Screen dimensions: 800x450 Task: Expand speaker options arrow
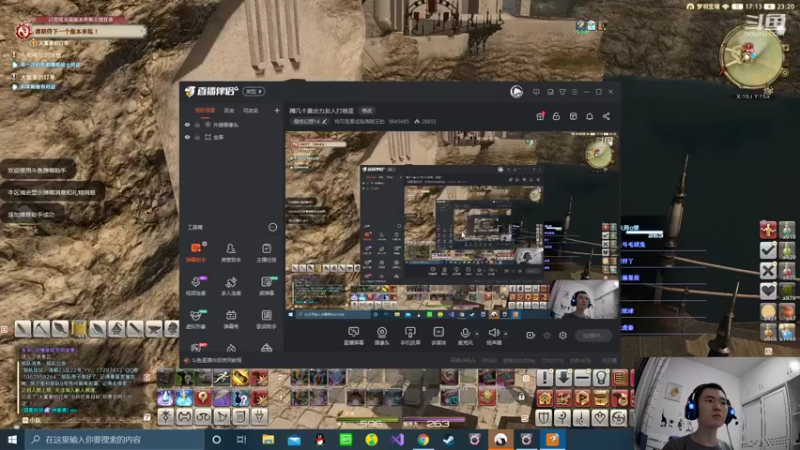point(506,334)
